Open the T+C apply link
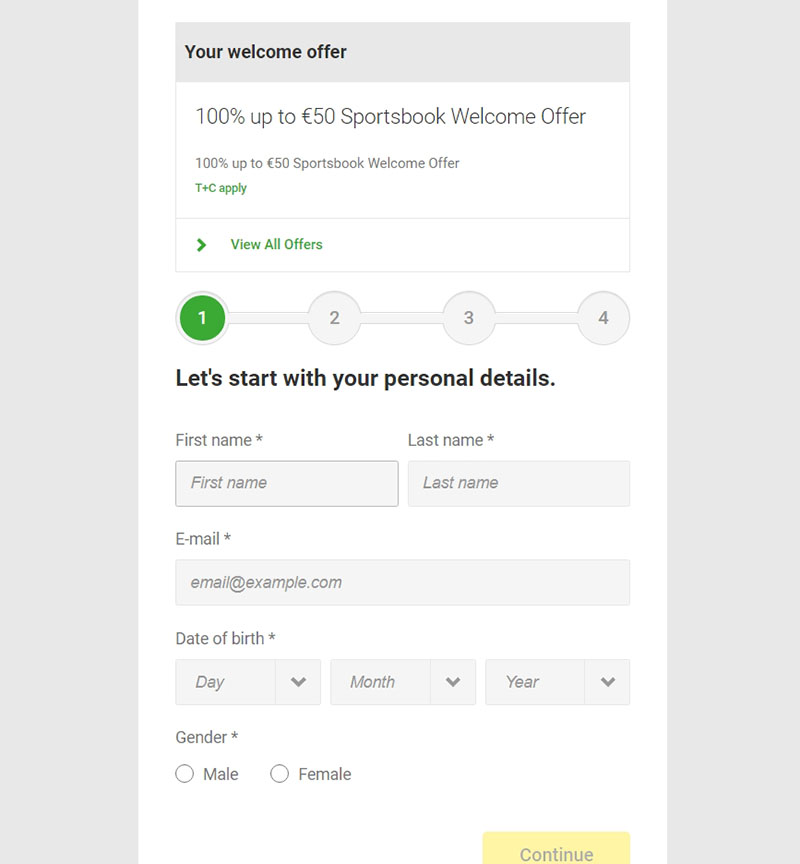Screen dimensions: 800x864 (x=221, y=188)
